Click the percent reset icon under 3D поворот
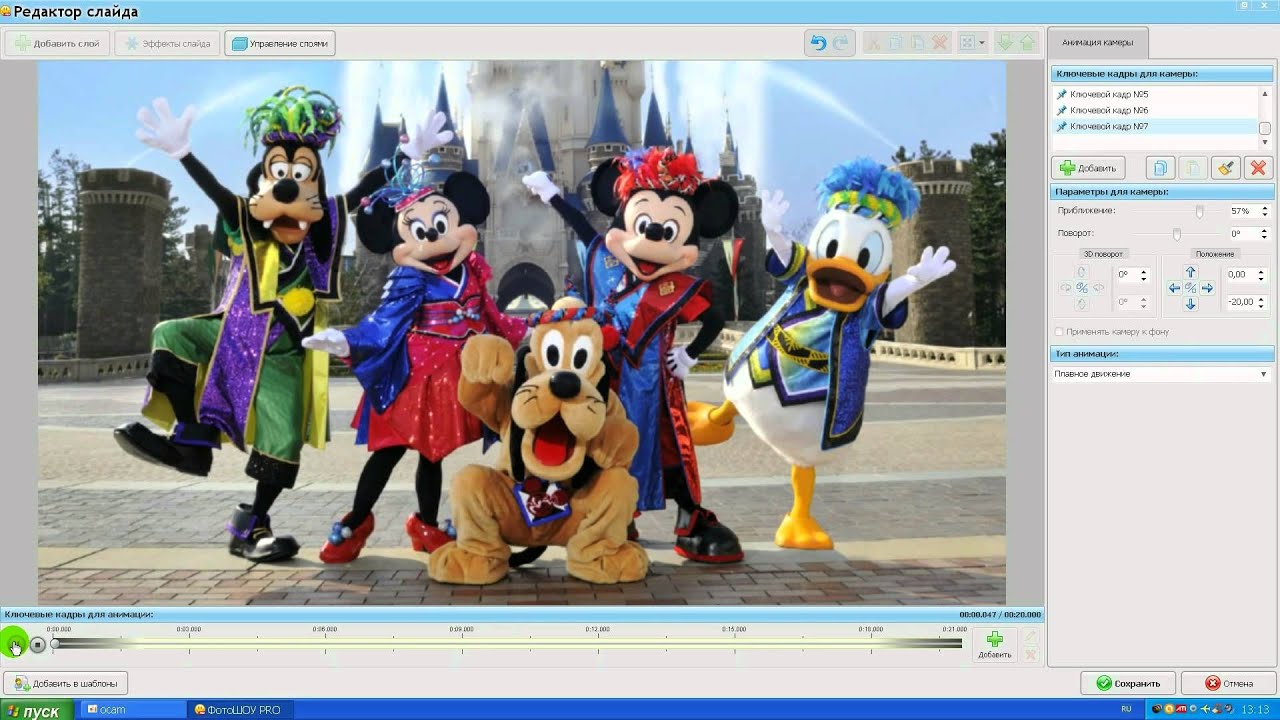Viewport: 1280px width, 720px height. click(x=1081, y=288)
